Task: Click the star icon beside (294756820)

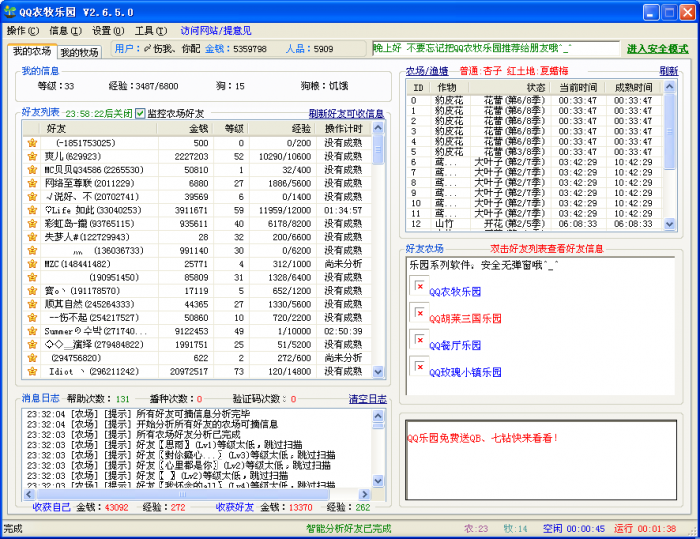Action: pos(32,358)
